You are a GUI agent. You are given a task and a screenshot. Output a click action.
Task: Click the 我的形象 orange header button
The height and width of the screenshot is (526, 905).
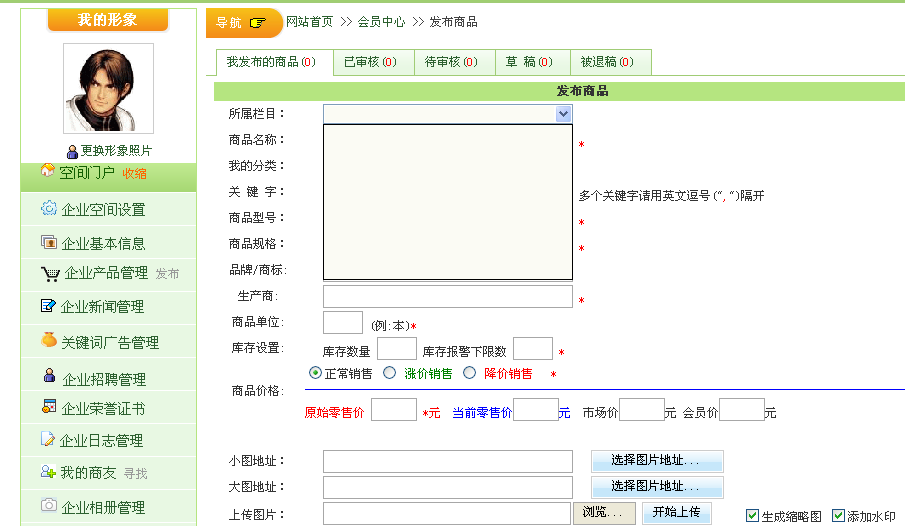point(107,20)
